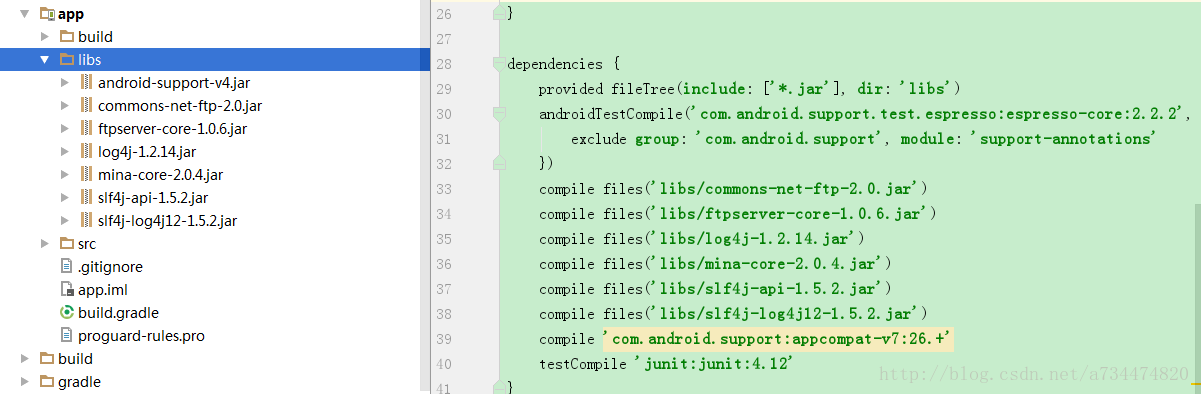
Task: Expand the src folder
Action: [x=45, y=244]
